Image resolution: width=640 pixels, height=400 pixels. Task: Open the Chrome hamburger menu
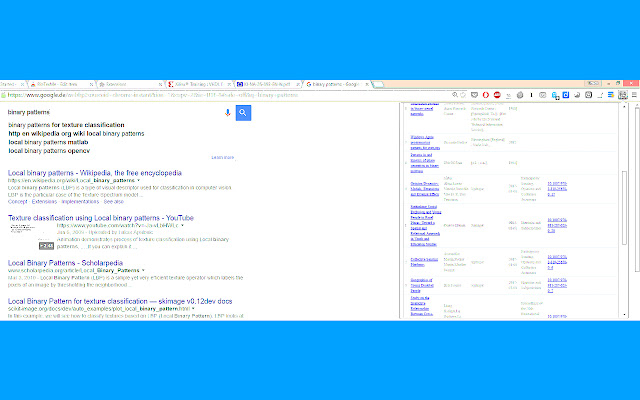click(x=634, y=95)
